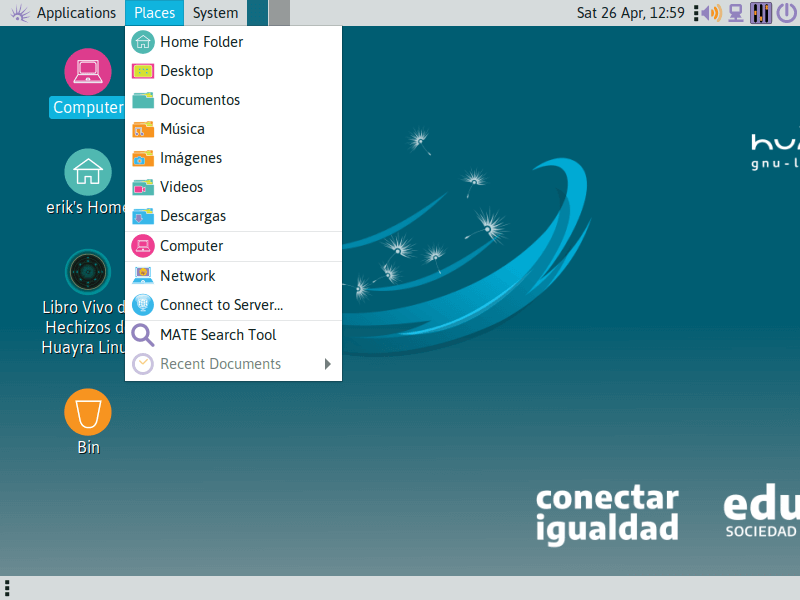The image size is (800, 600).
Task: Click the Desktop folder icon in menu
Action: click(143, 71)
